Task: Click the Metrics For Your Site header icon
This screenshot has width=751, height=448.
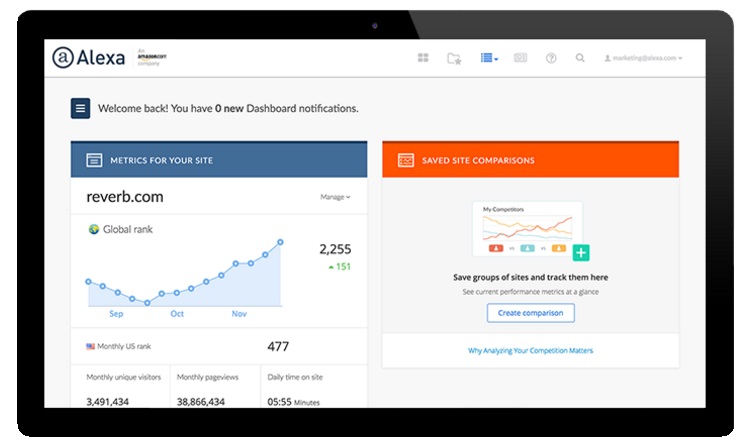Action: click(94, 160)
